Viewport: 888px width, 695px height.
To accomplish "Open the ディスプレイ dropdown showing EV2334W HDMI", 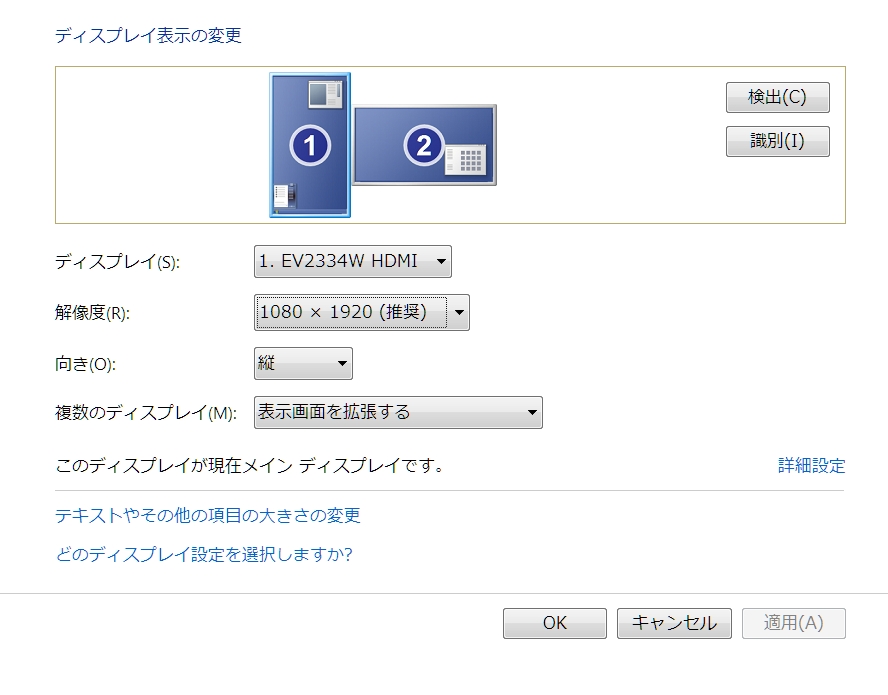I will click(x=353, y=261).
